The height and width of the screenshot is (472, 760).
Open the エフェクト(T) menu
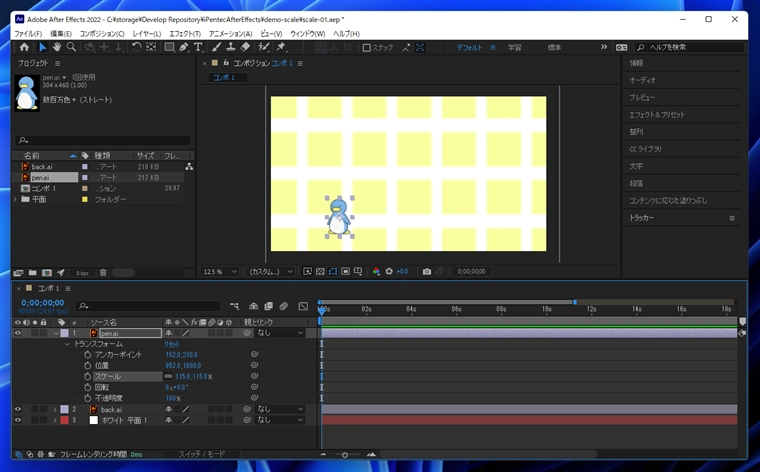(x=184, y=34)
